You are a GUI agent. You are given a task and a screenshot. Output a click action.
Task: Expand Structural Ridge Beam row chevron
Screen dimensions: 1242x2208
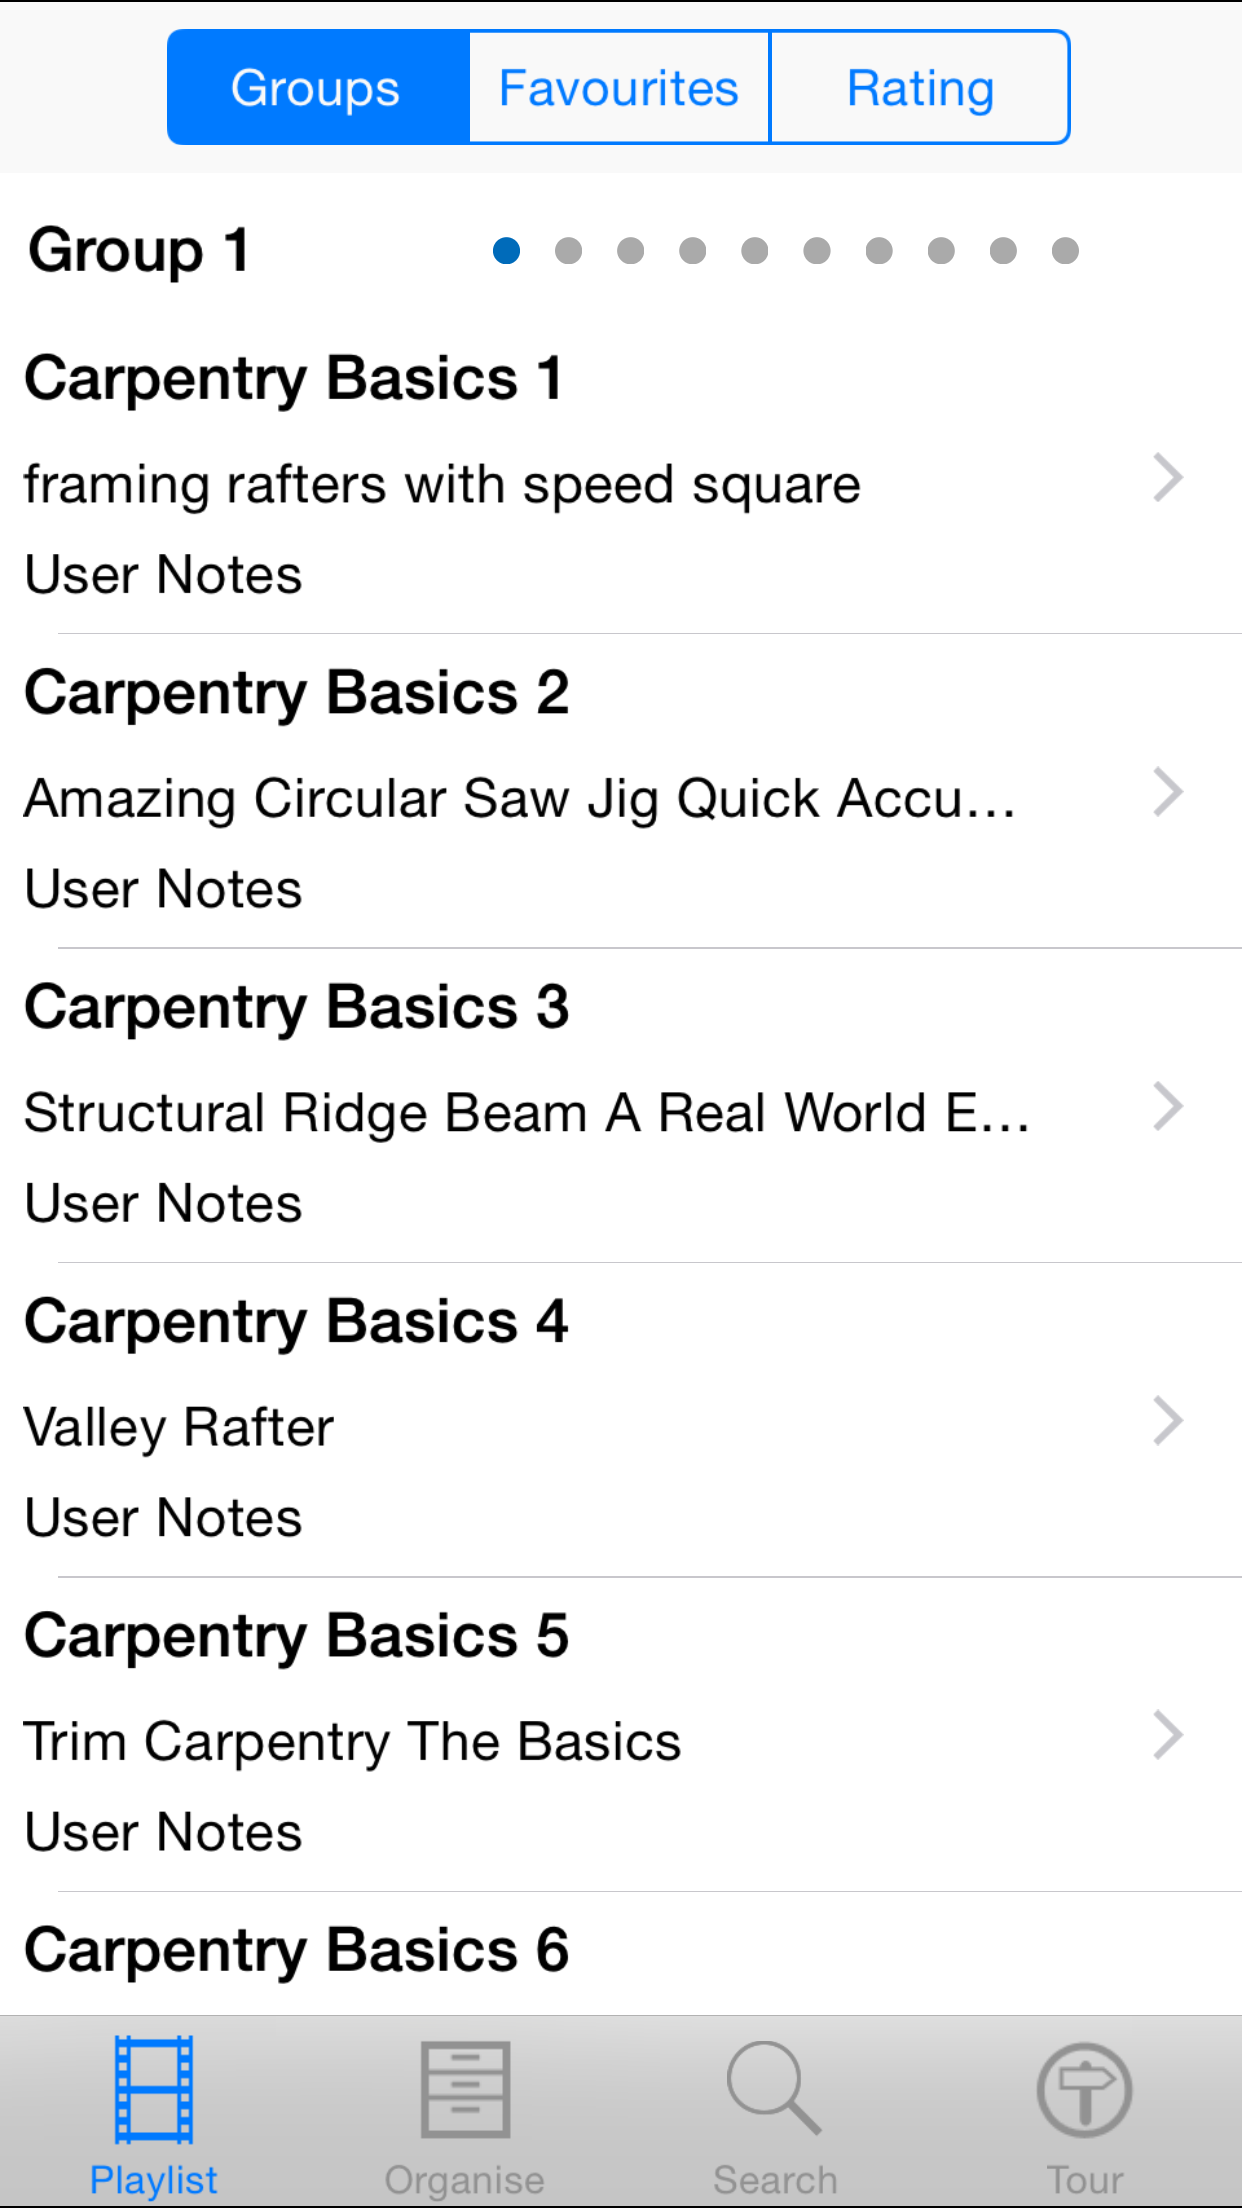pos(1167,1107)
